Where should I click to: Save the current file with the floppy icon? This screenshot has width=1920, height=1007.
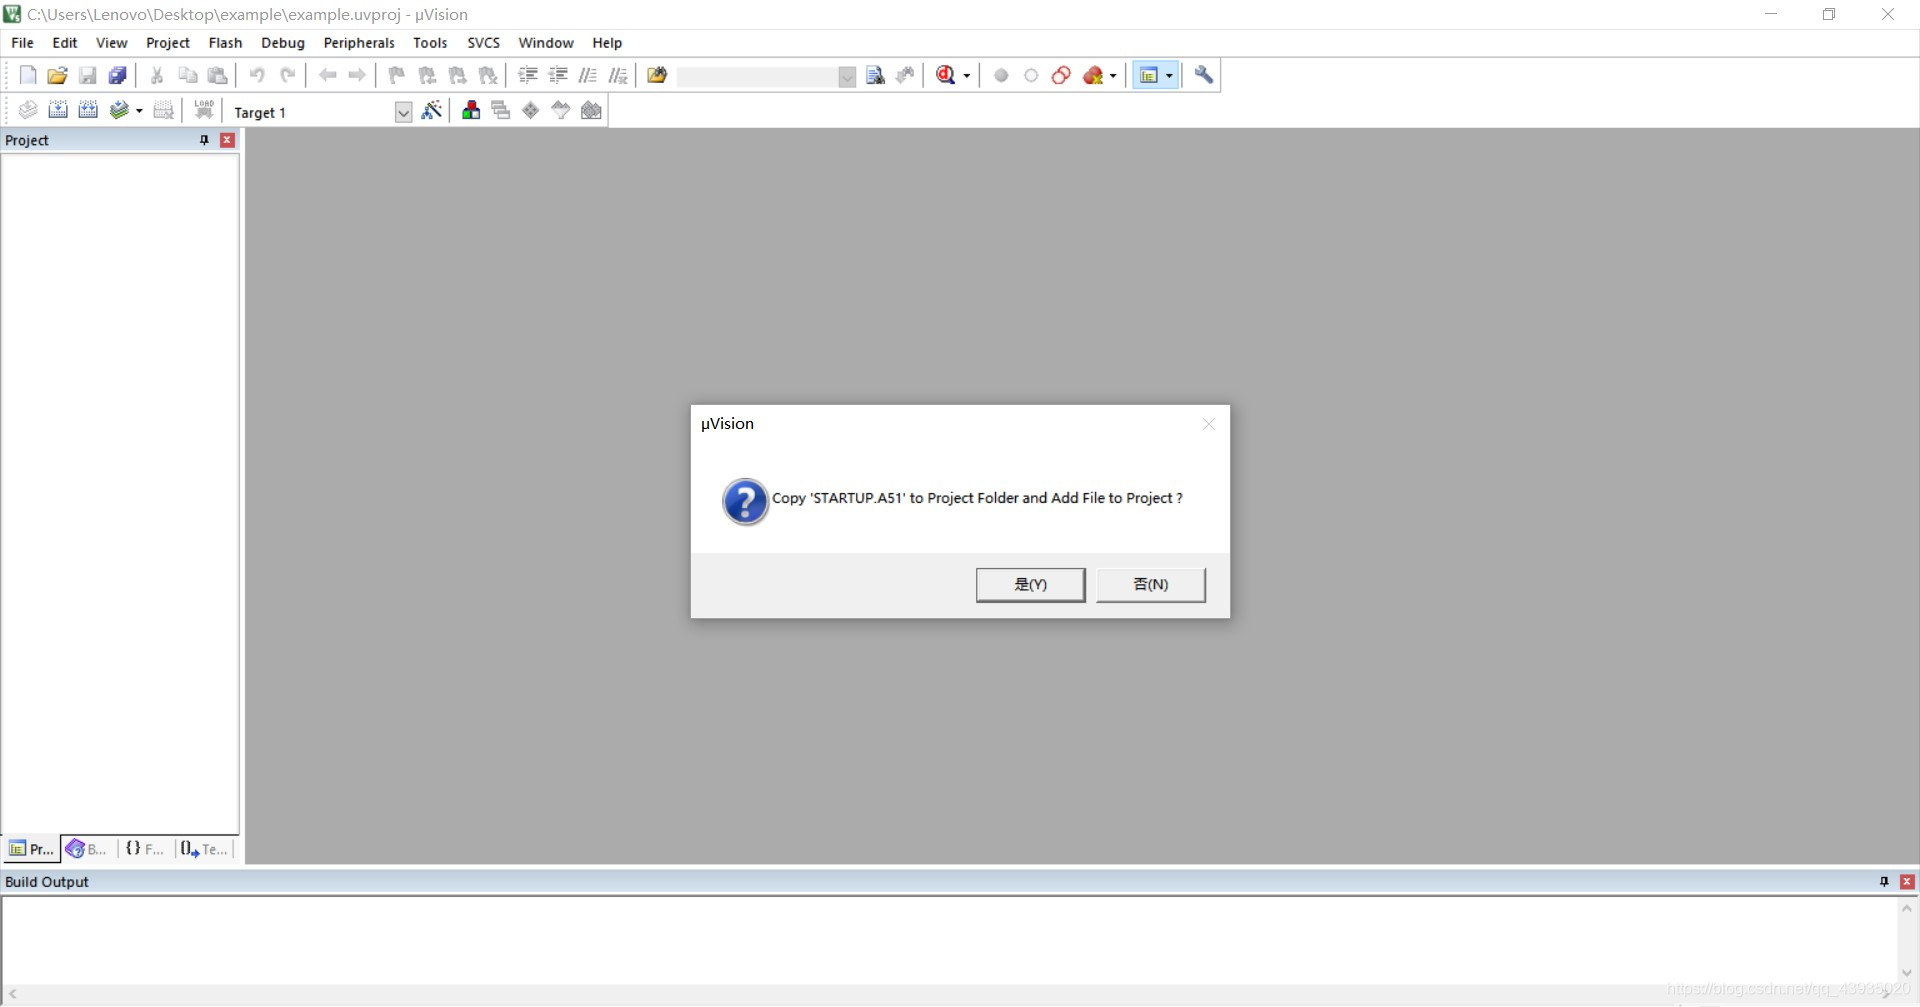(88, 75)
